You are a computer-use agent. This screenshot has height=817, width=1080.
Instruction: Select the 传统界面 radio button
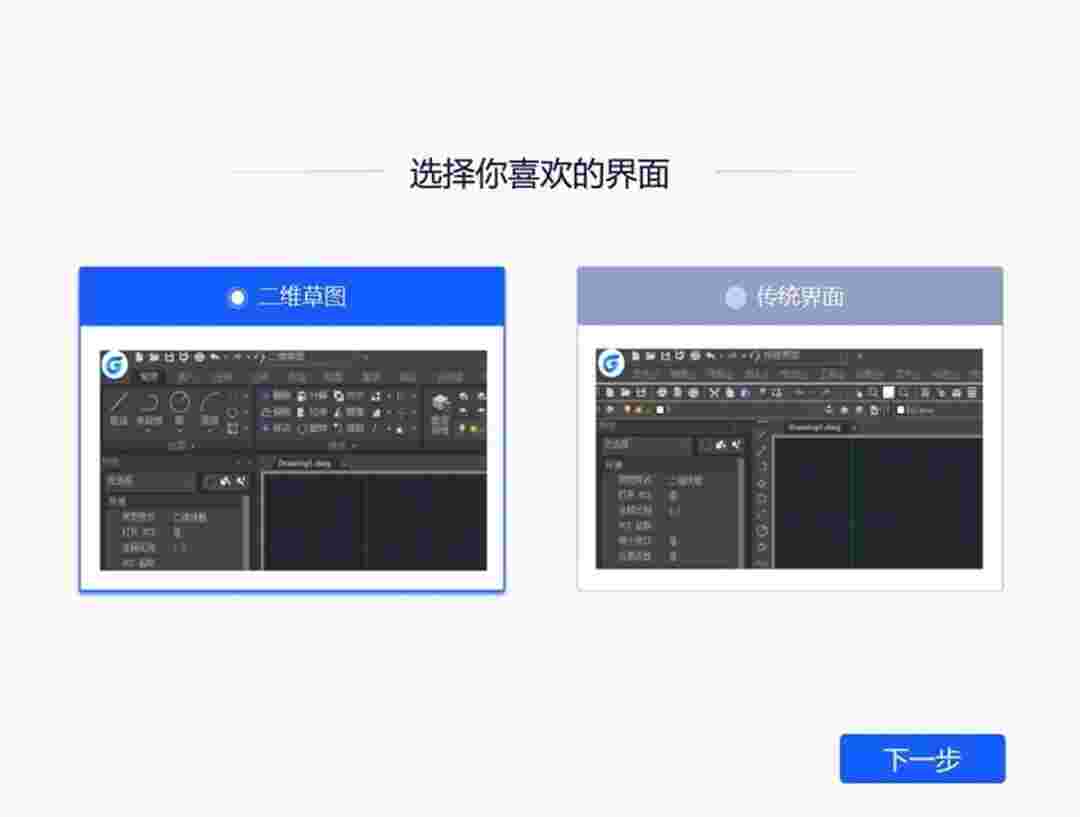pos(737,297)
